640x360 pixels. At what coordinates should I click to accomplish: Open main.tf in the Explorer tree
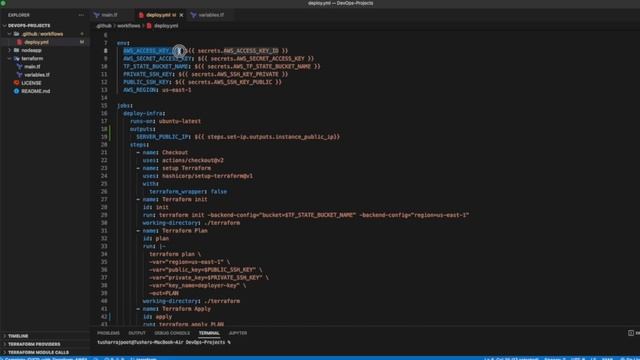pos(32,67)
